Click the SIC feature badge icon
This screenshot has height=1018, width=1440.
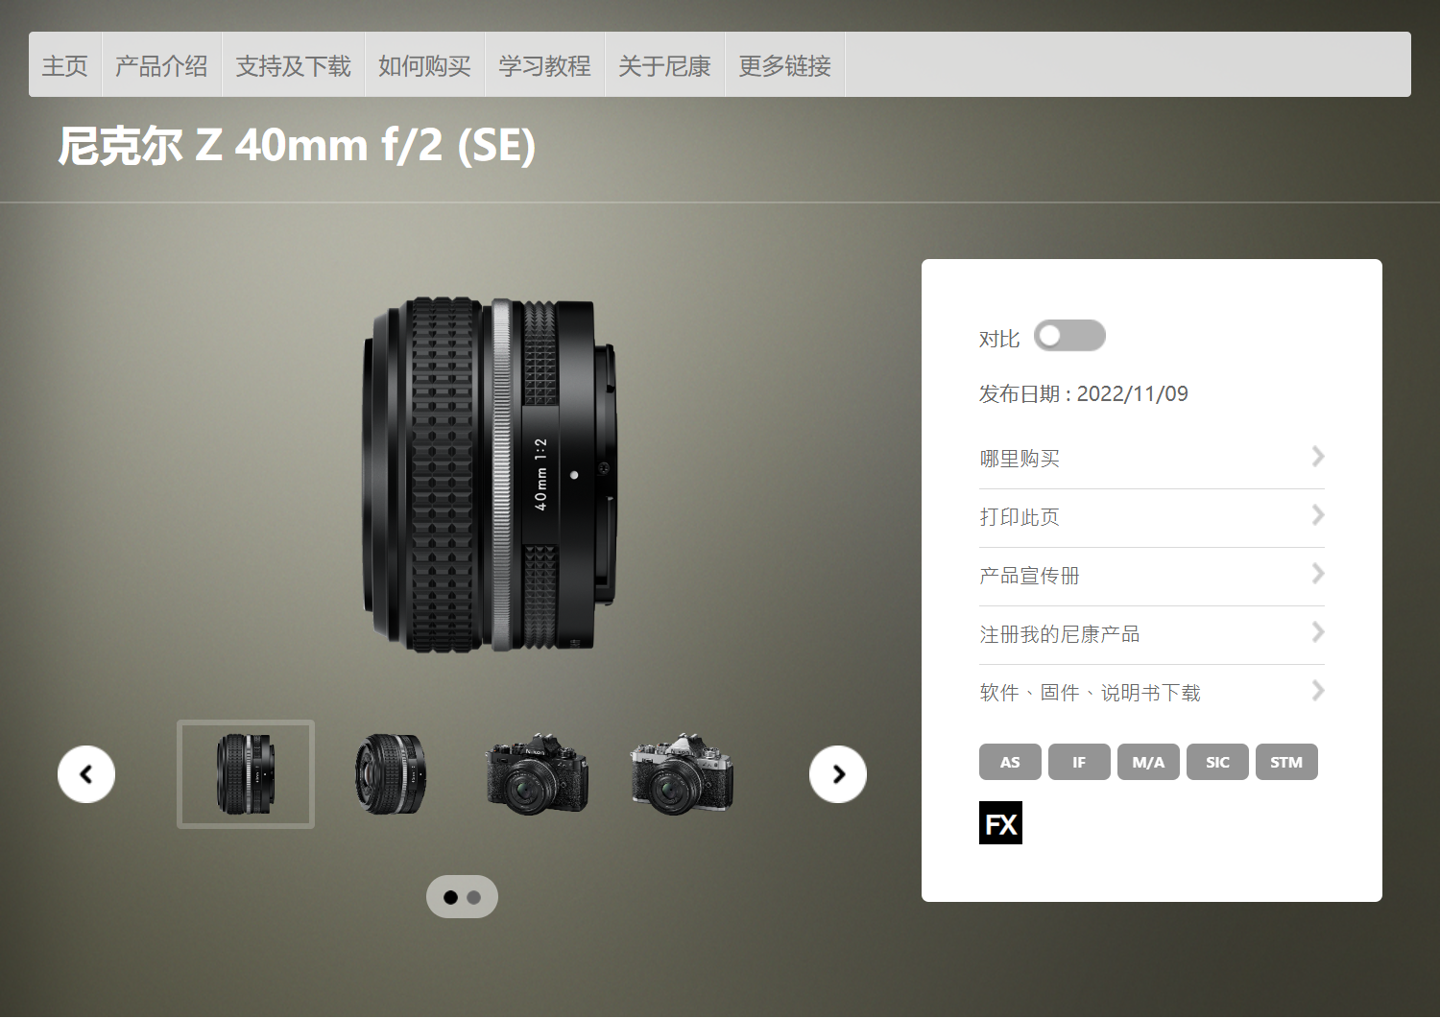(1217, 762)
